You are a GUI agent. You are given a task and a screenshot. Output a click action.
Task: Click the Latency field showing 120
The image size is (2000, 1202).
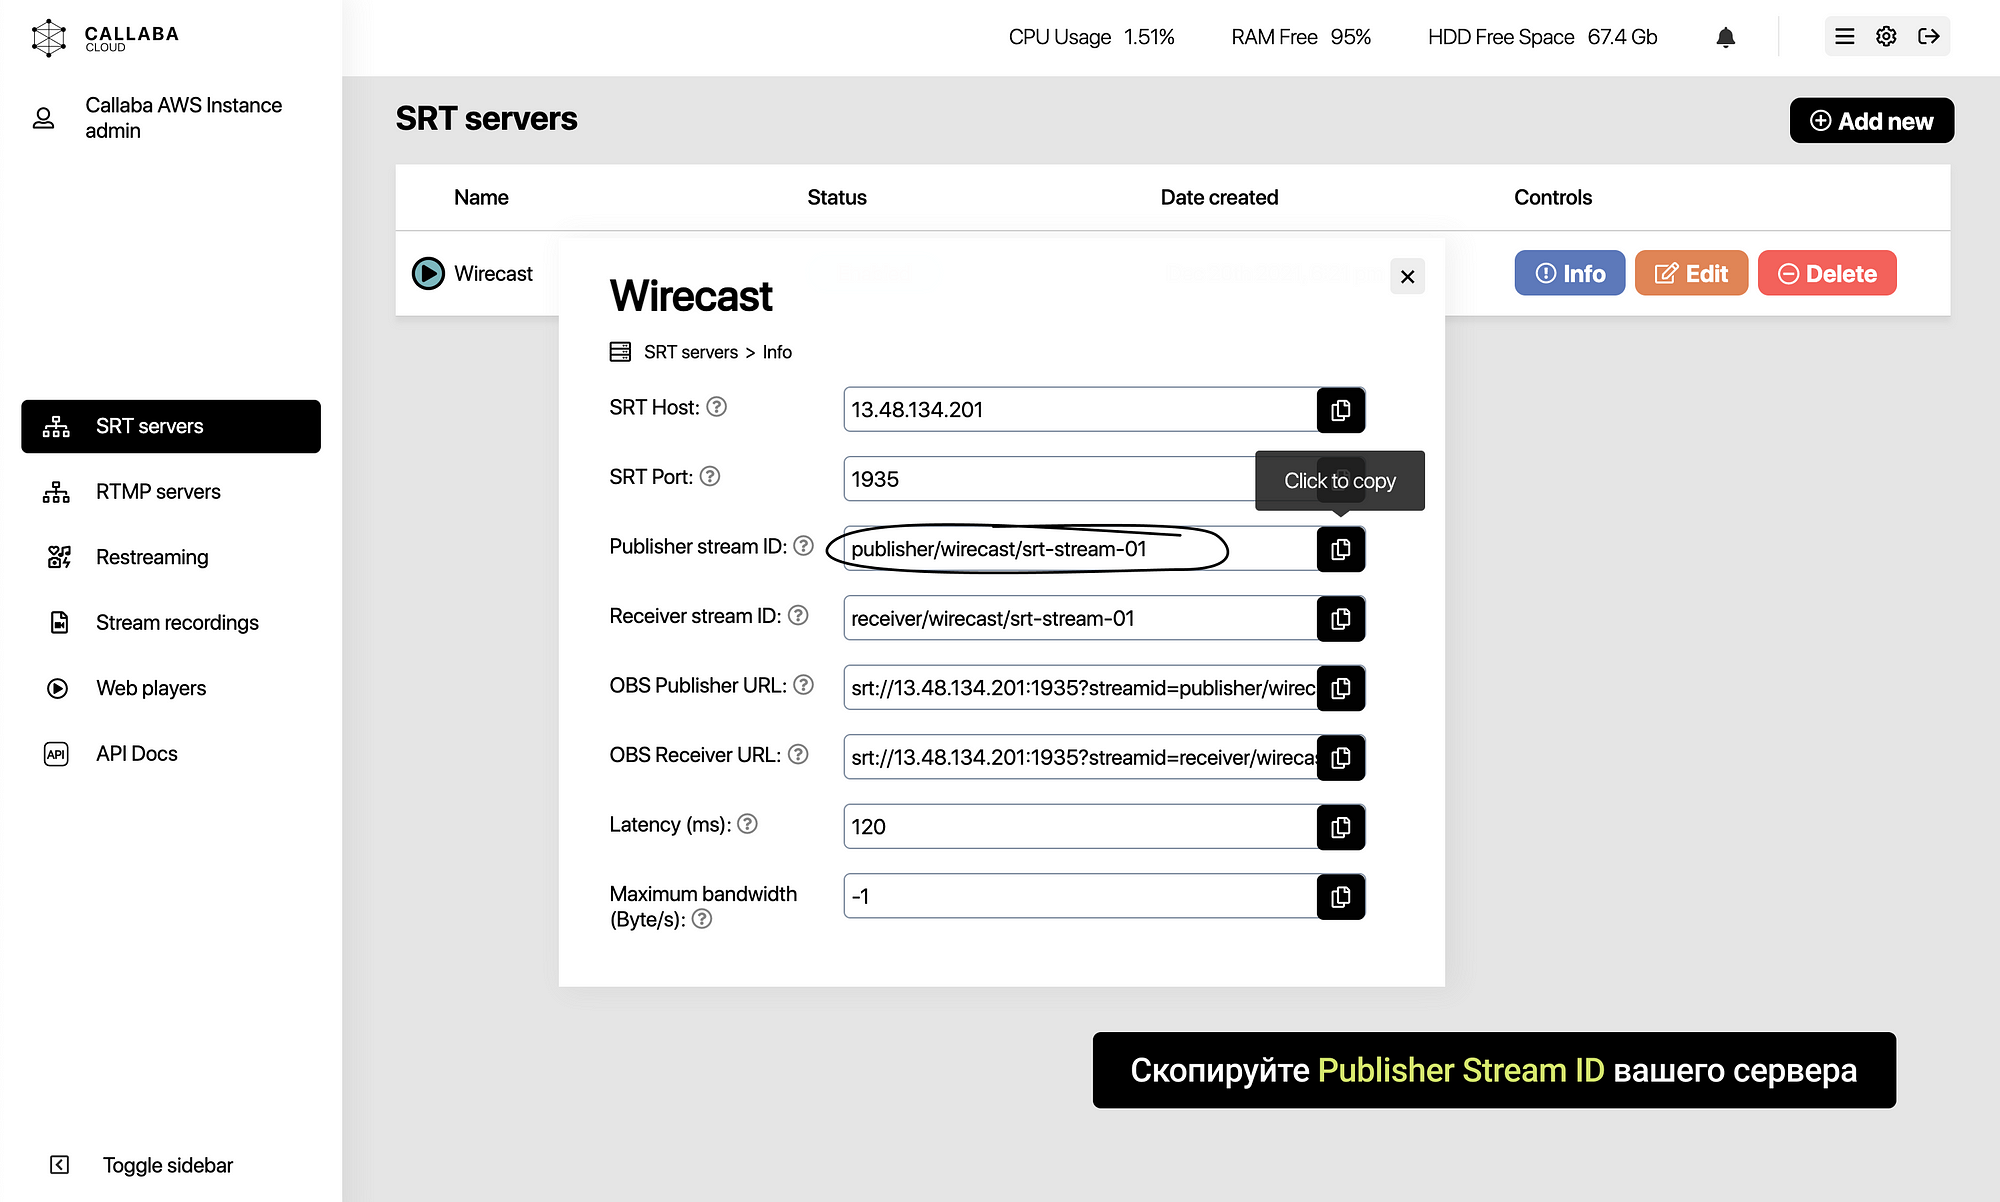coord(1080,827)
